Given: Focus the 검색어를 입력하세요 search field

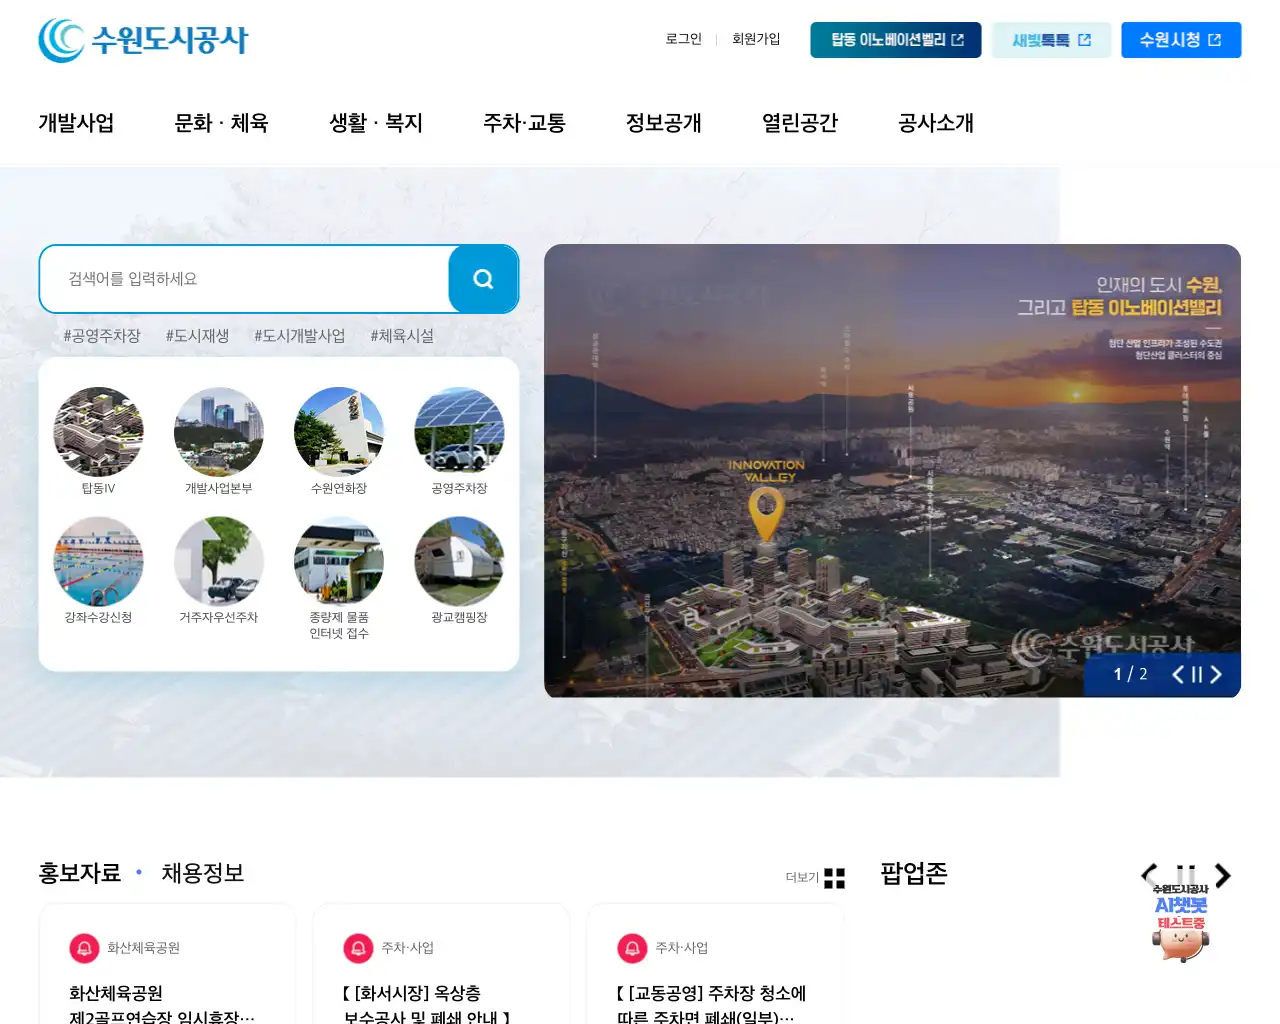Looking at the screenshot, I should coord(245,279).
